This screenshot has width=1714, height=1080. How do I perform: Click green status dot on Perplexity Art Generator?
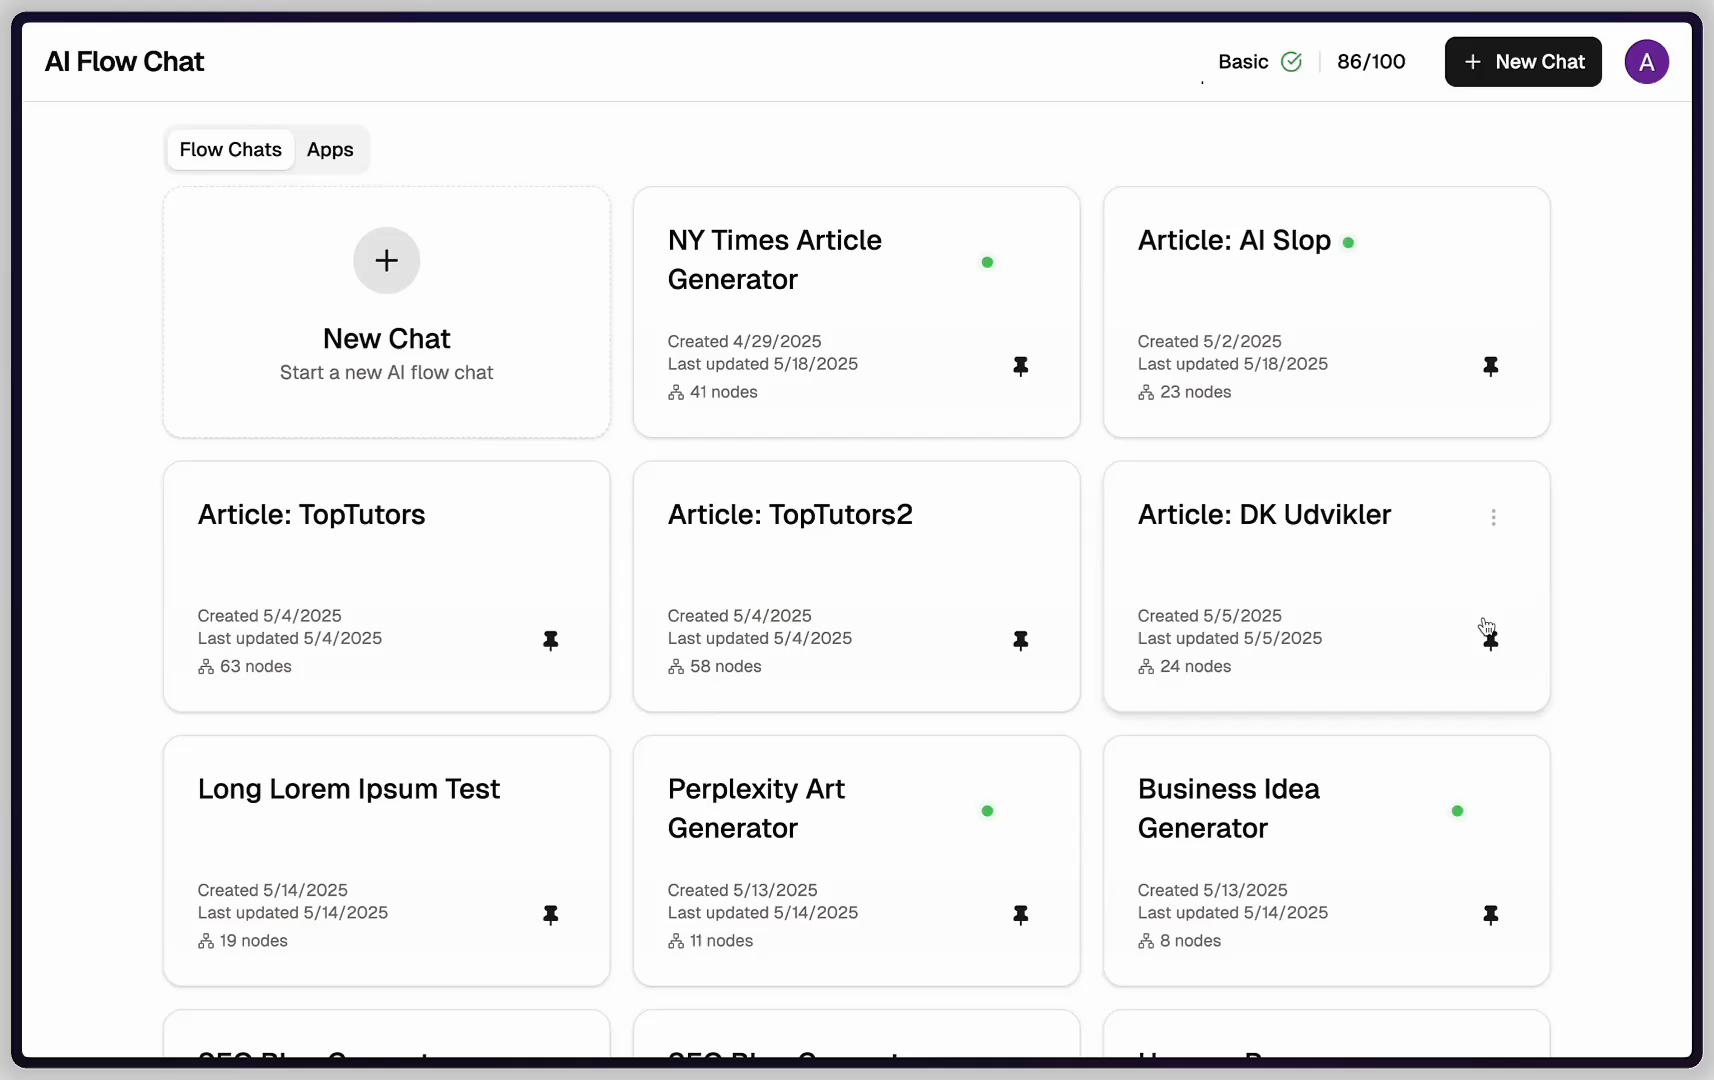tap(987, 811)
